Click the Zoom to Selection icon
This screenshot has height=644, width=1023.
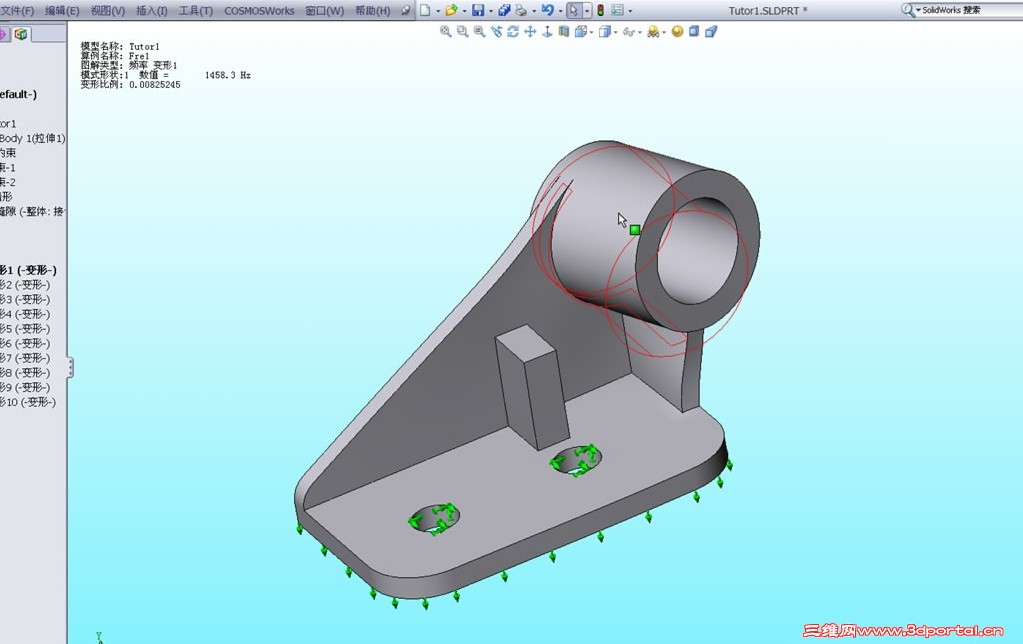tap(496, 31)
